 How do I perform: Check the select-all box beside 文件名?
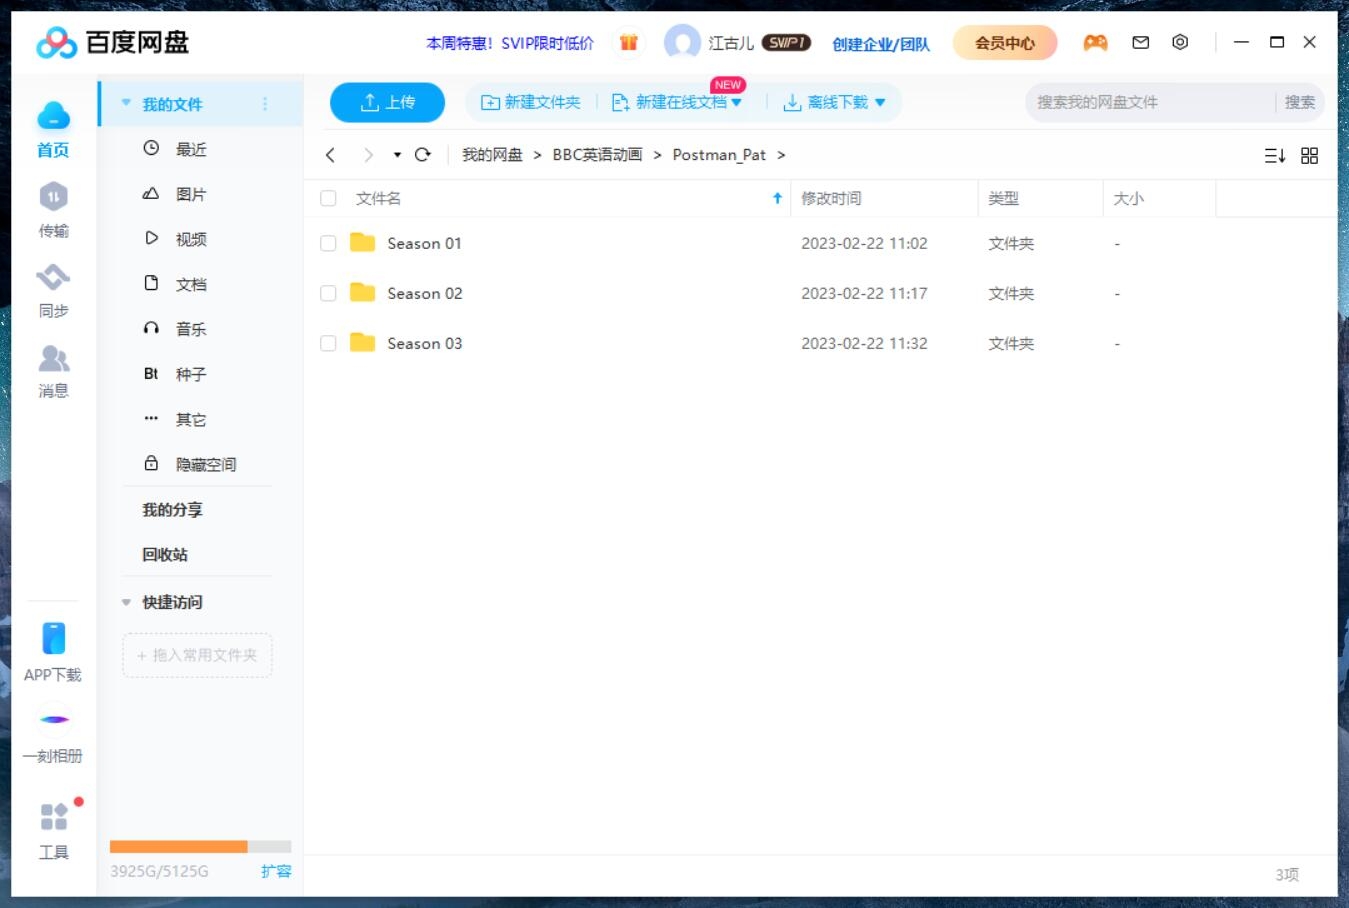328,198
